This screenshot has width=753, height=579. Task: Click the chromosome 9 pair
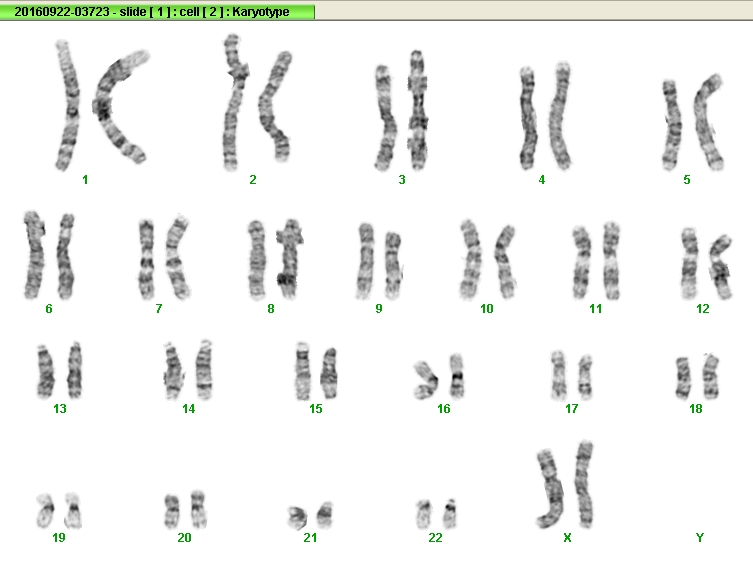tap(379, 262)
